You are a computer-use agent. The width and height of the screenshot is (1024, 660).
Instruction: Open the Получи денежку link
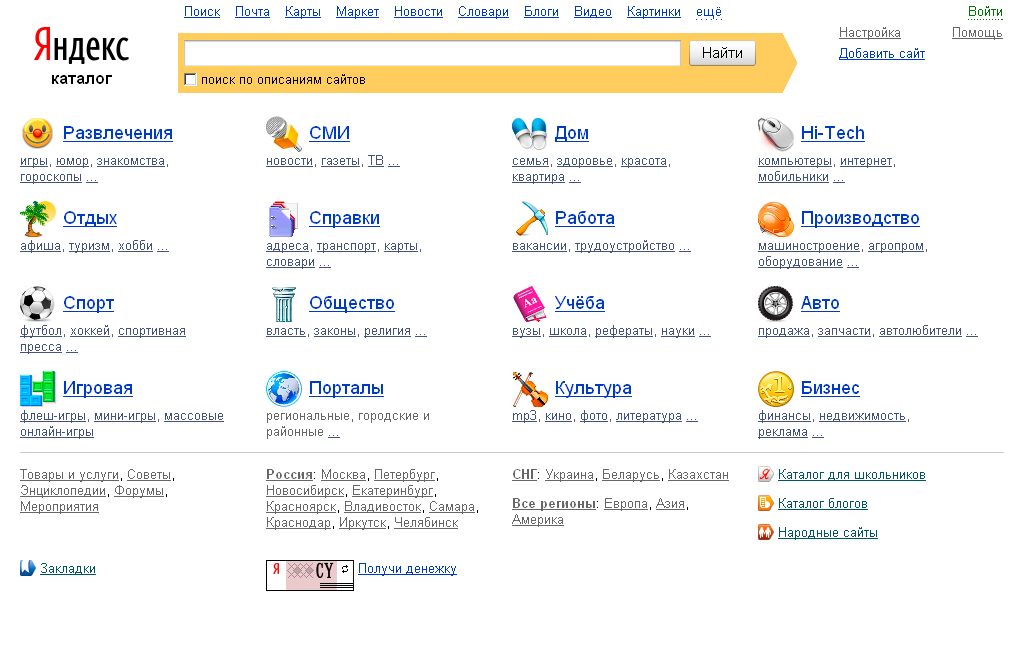(407, 569)
